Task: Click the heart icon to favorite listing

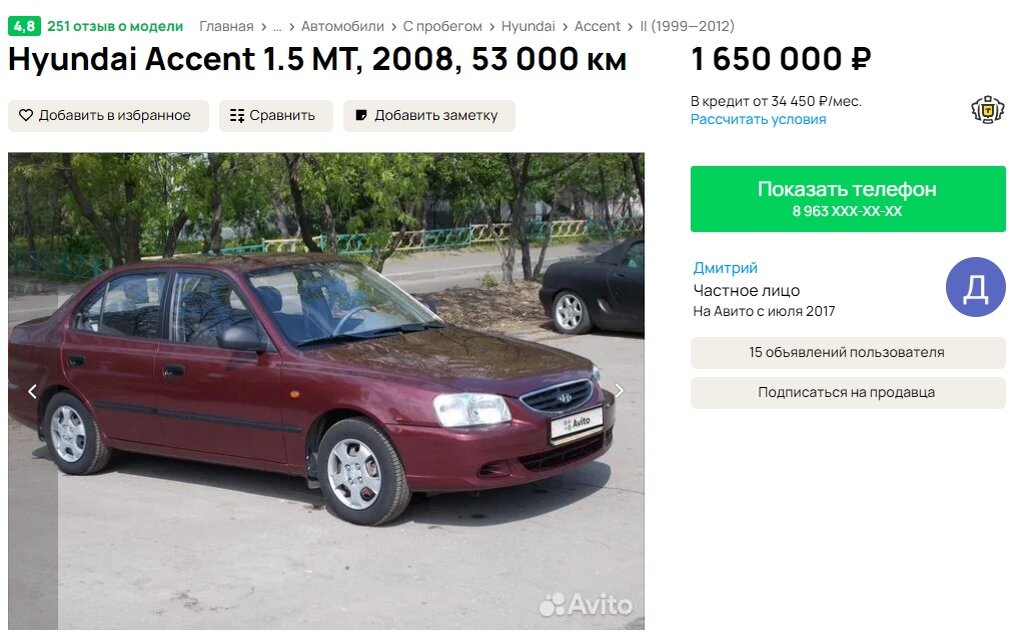Action: [26, 116]
